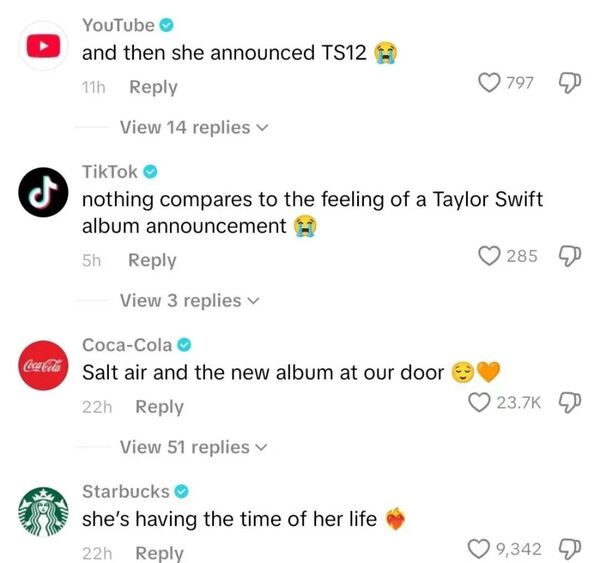Reply to the Starbucks comment
Screen dimensions: 600x563
[x=159, y=553]
